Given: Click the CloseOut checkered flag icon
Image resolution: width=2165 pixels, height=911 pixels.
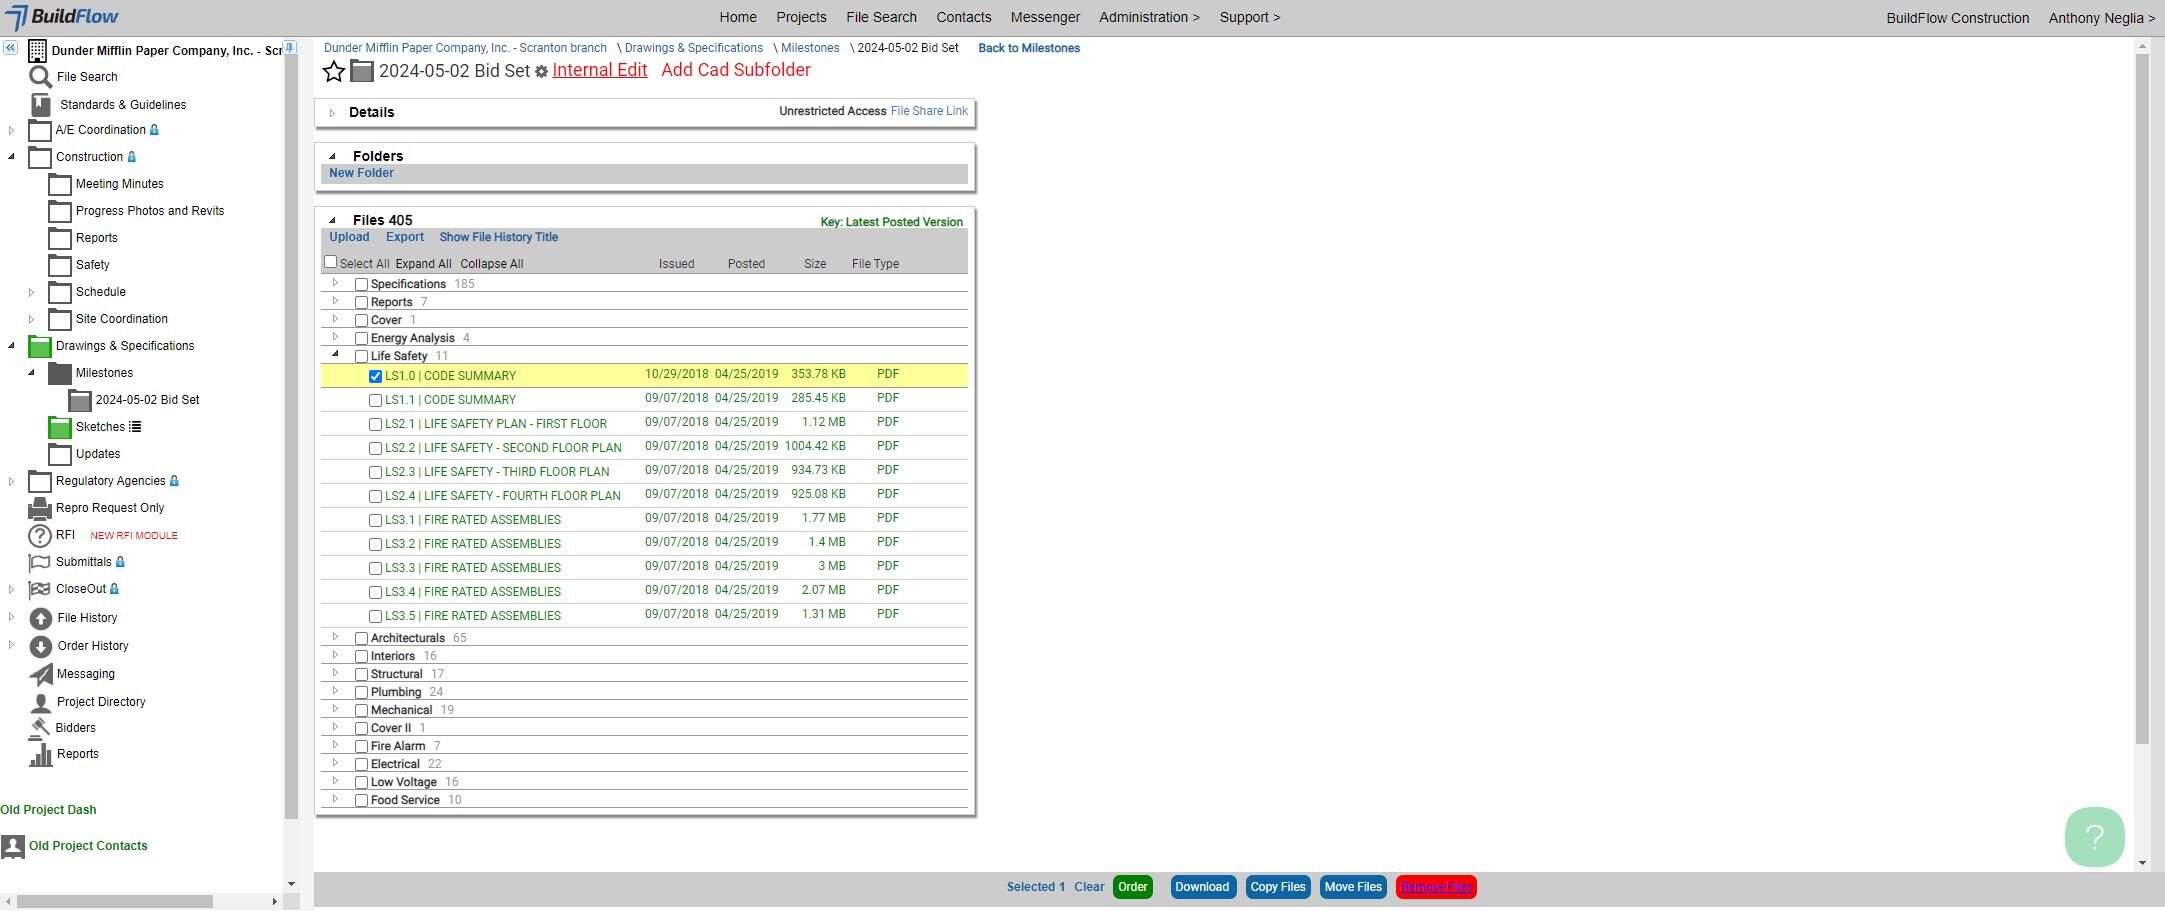Looking at the screenshot, I should tap(40, 589).
